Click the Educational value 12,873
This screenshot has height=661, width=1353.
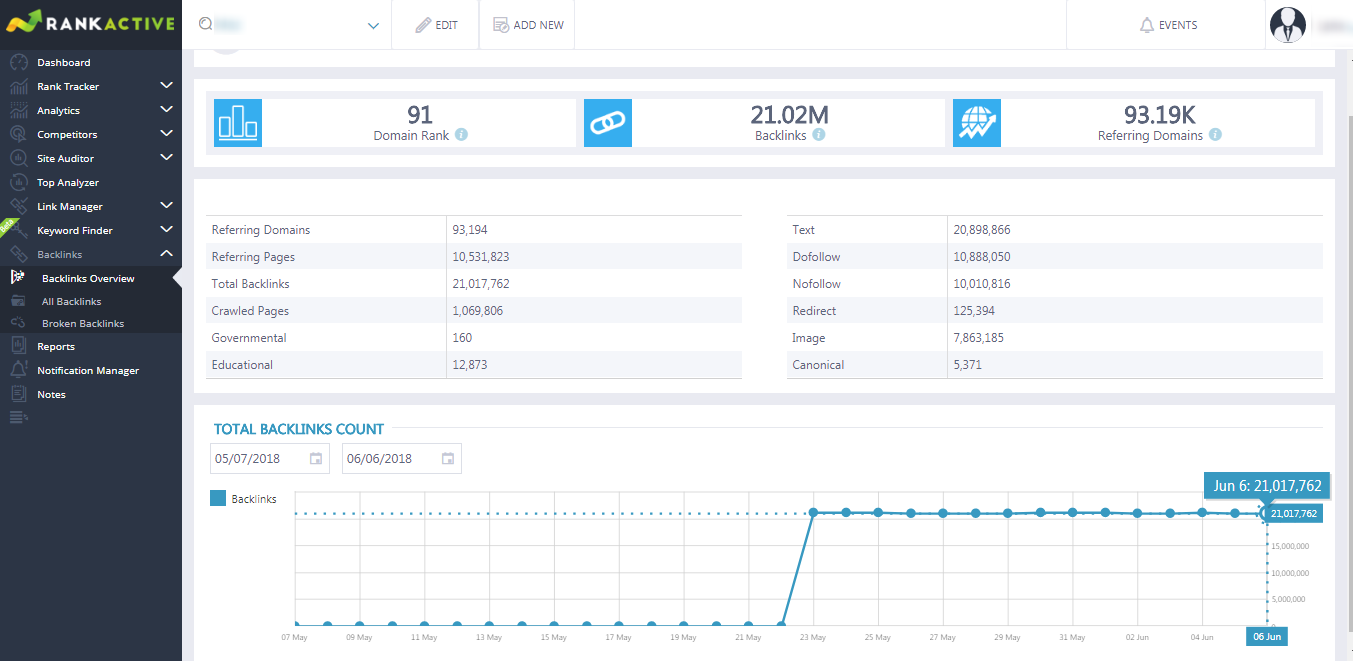[x=470, y=365]
